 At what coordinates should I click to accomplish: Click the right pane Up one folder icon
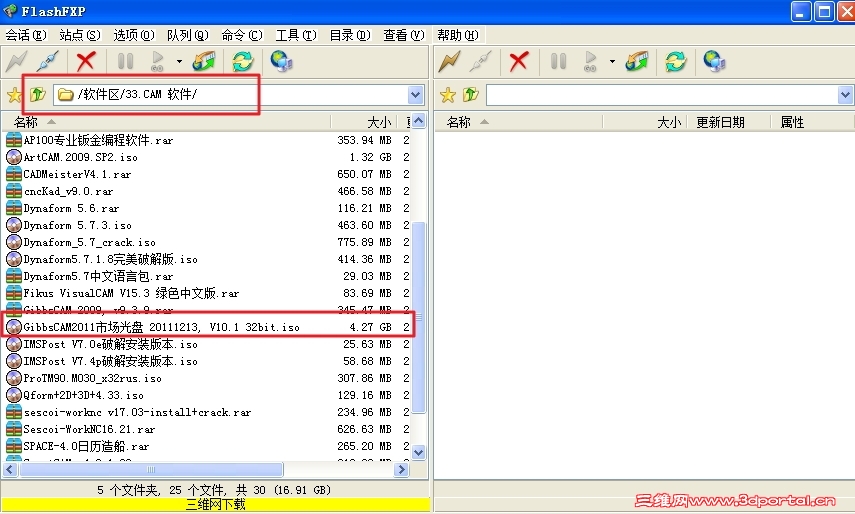471,95
